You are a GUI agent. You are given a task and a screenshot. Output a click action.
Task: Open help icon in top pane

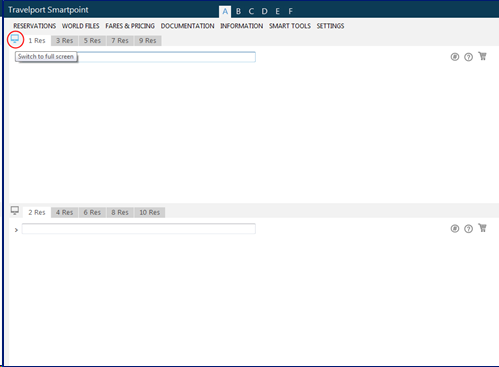pos(468,57)
